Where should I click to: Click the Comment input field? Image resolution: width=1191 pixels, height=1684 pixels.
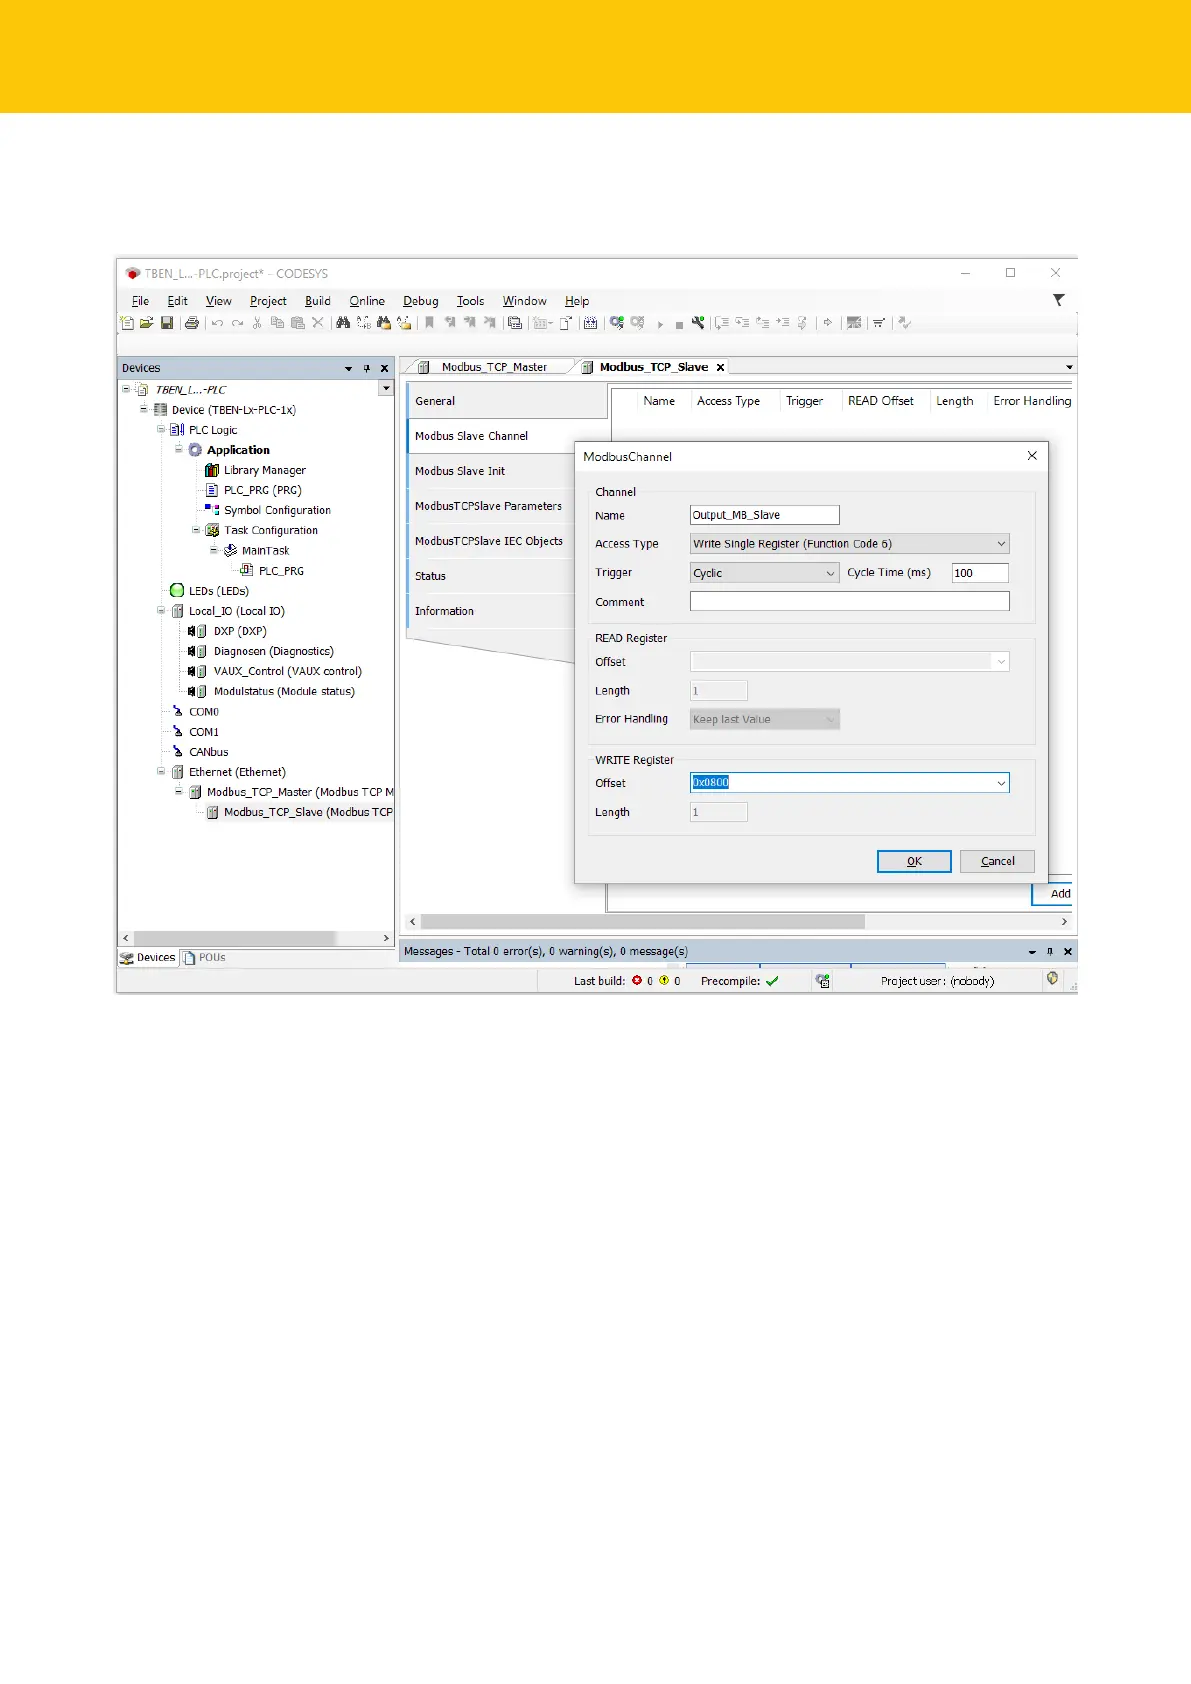(850, 601)
